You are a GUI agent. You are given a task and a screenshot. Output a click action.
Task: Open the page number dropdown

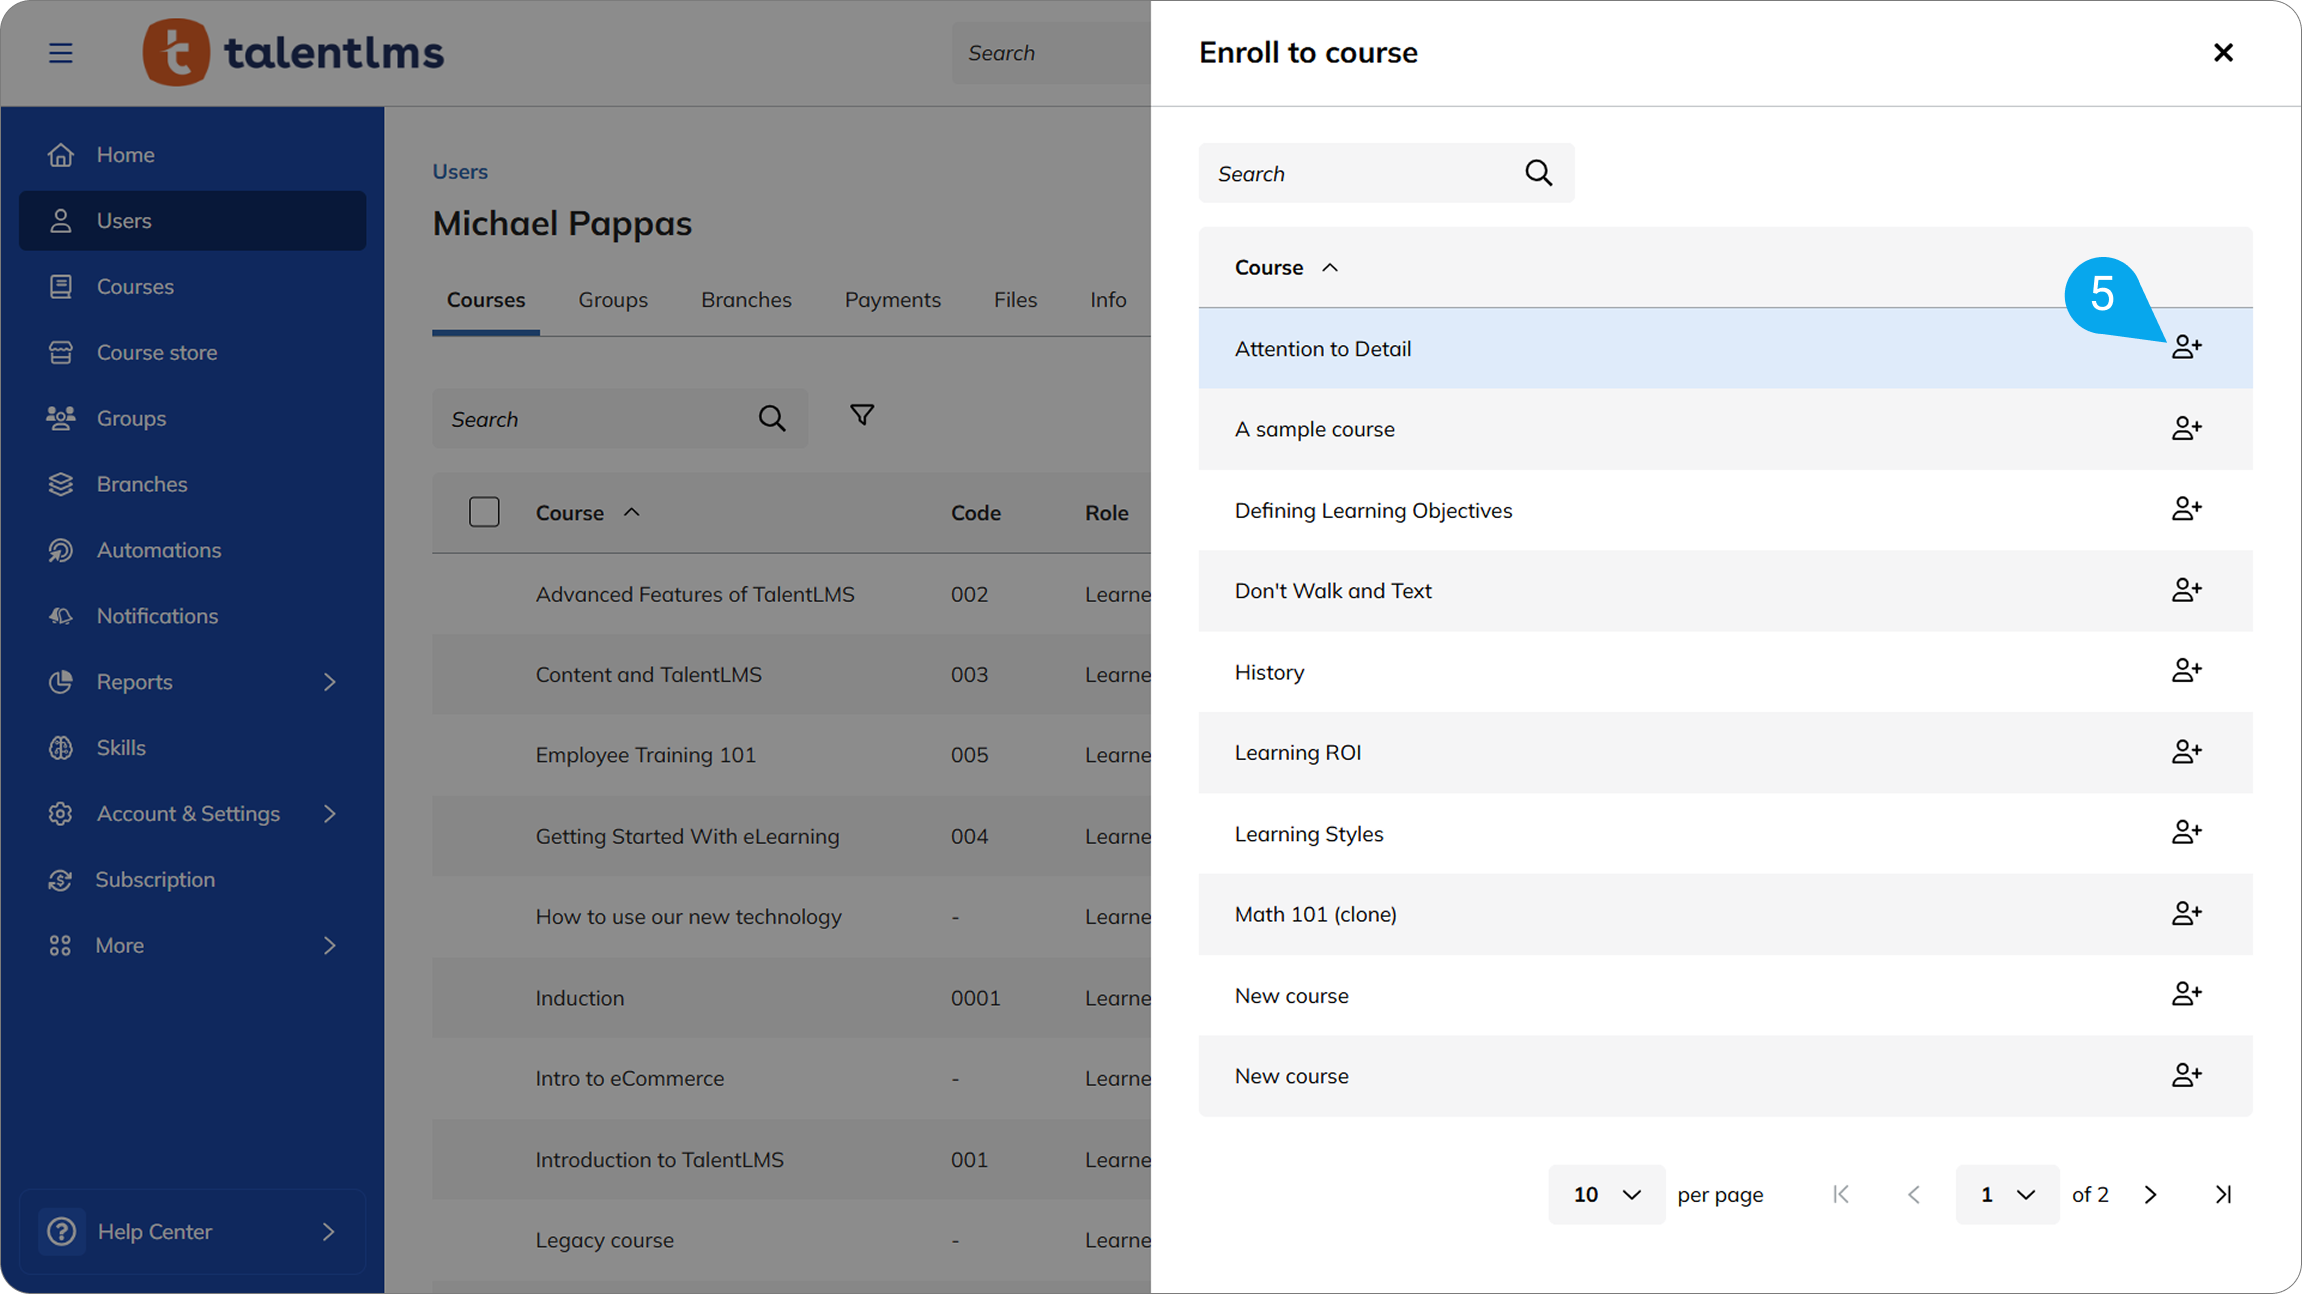2006,1194
